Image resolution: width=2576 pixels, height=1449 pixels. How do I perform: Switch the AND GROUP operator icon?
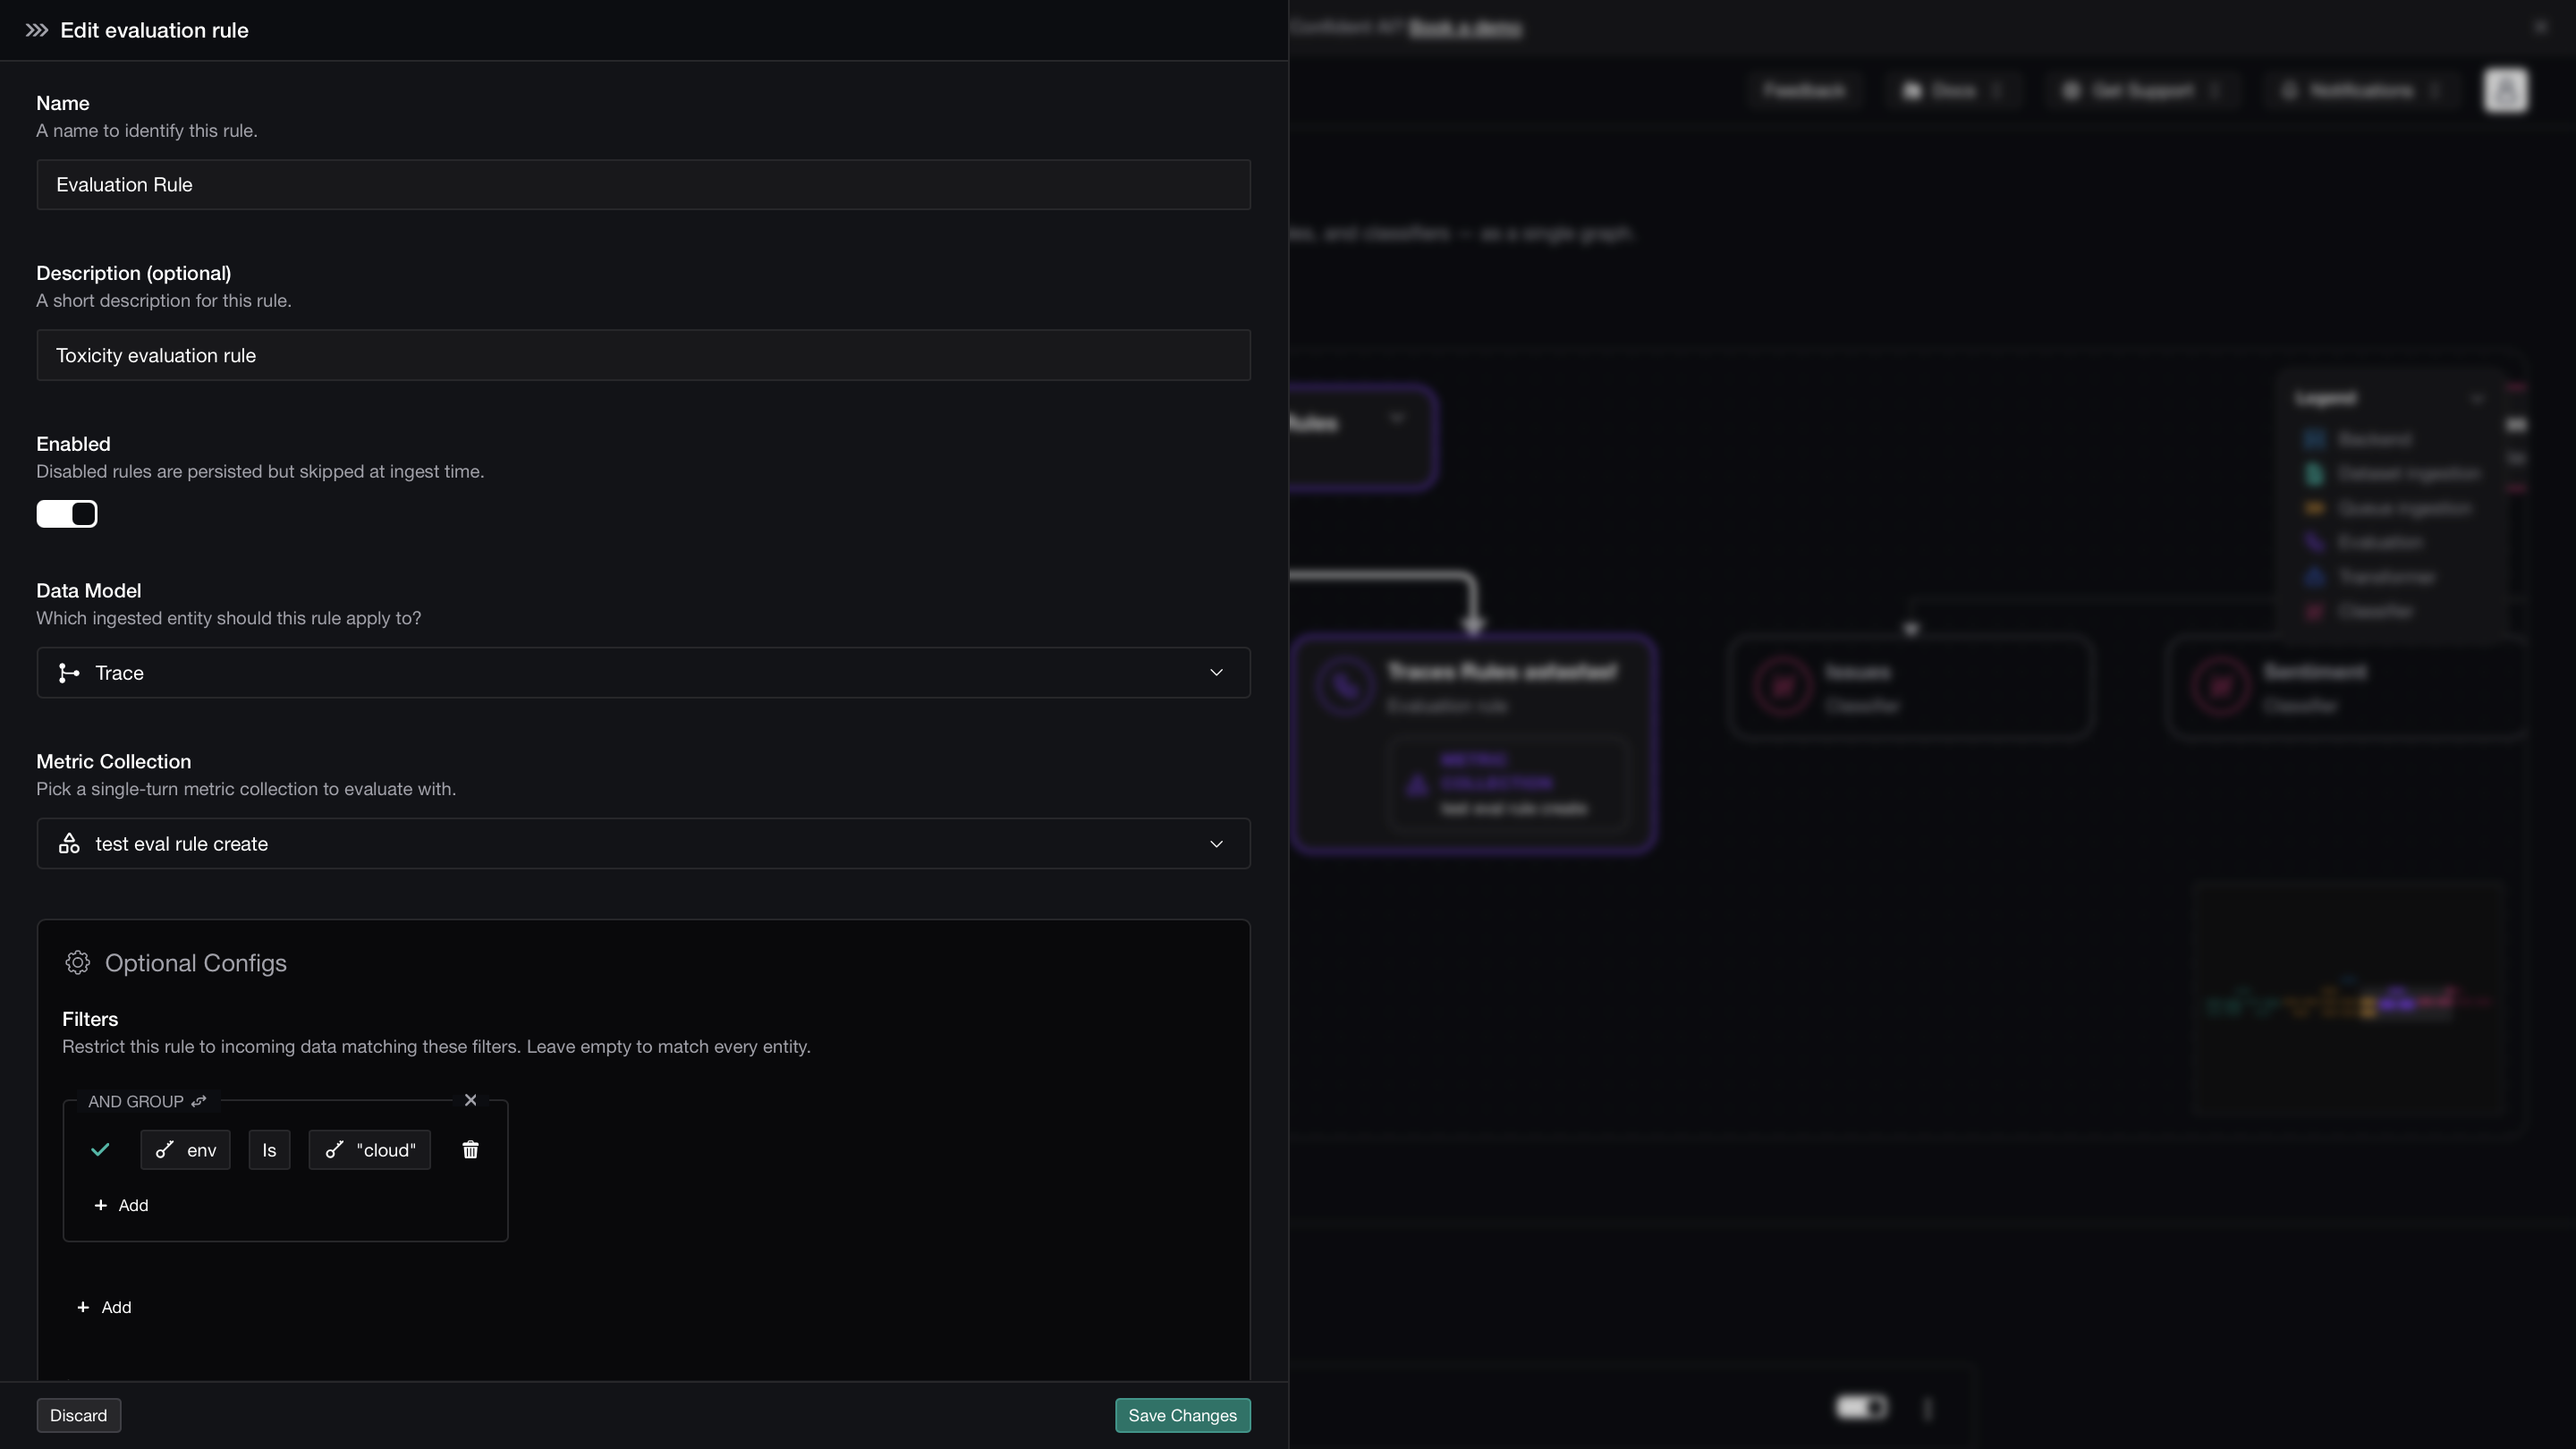[199, 1101]
